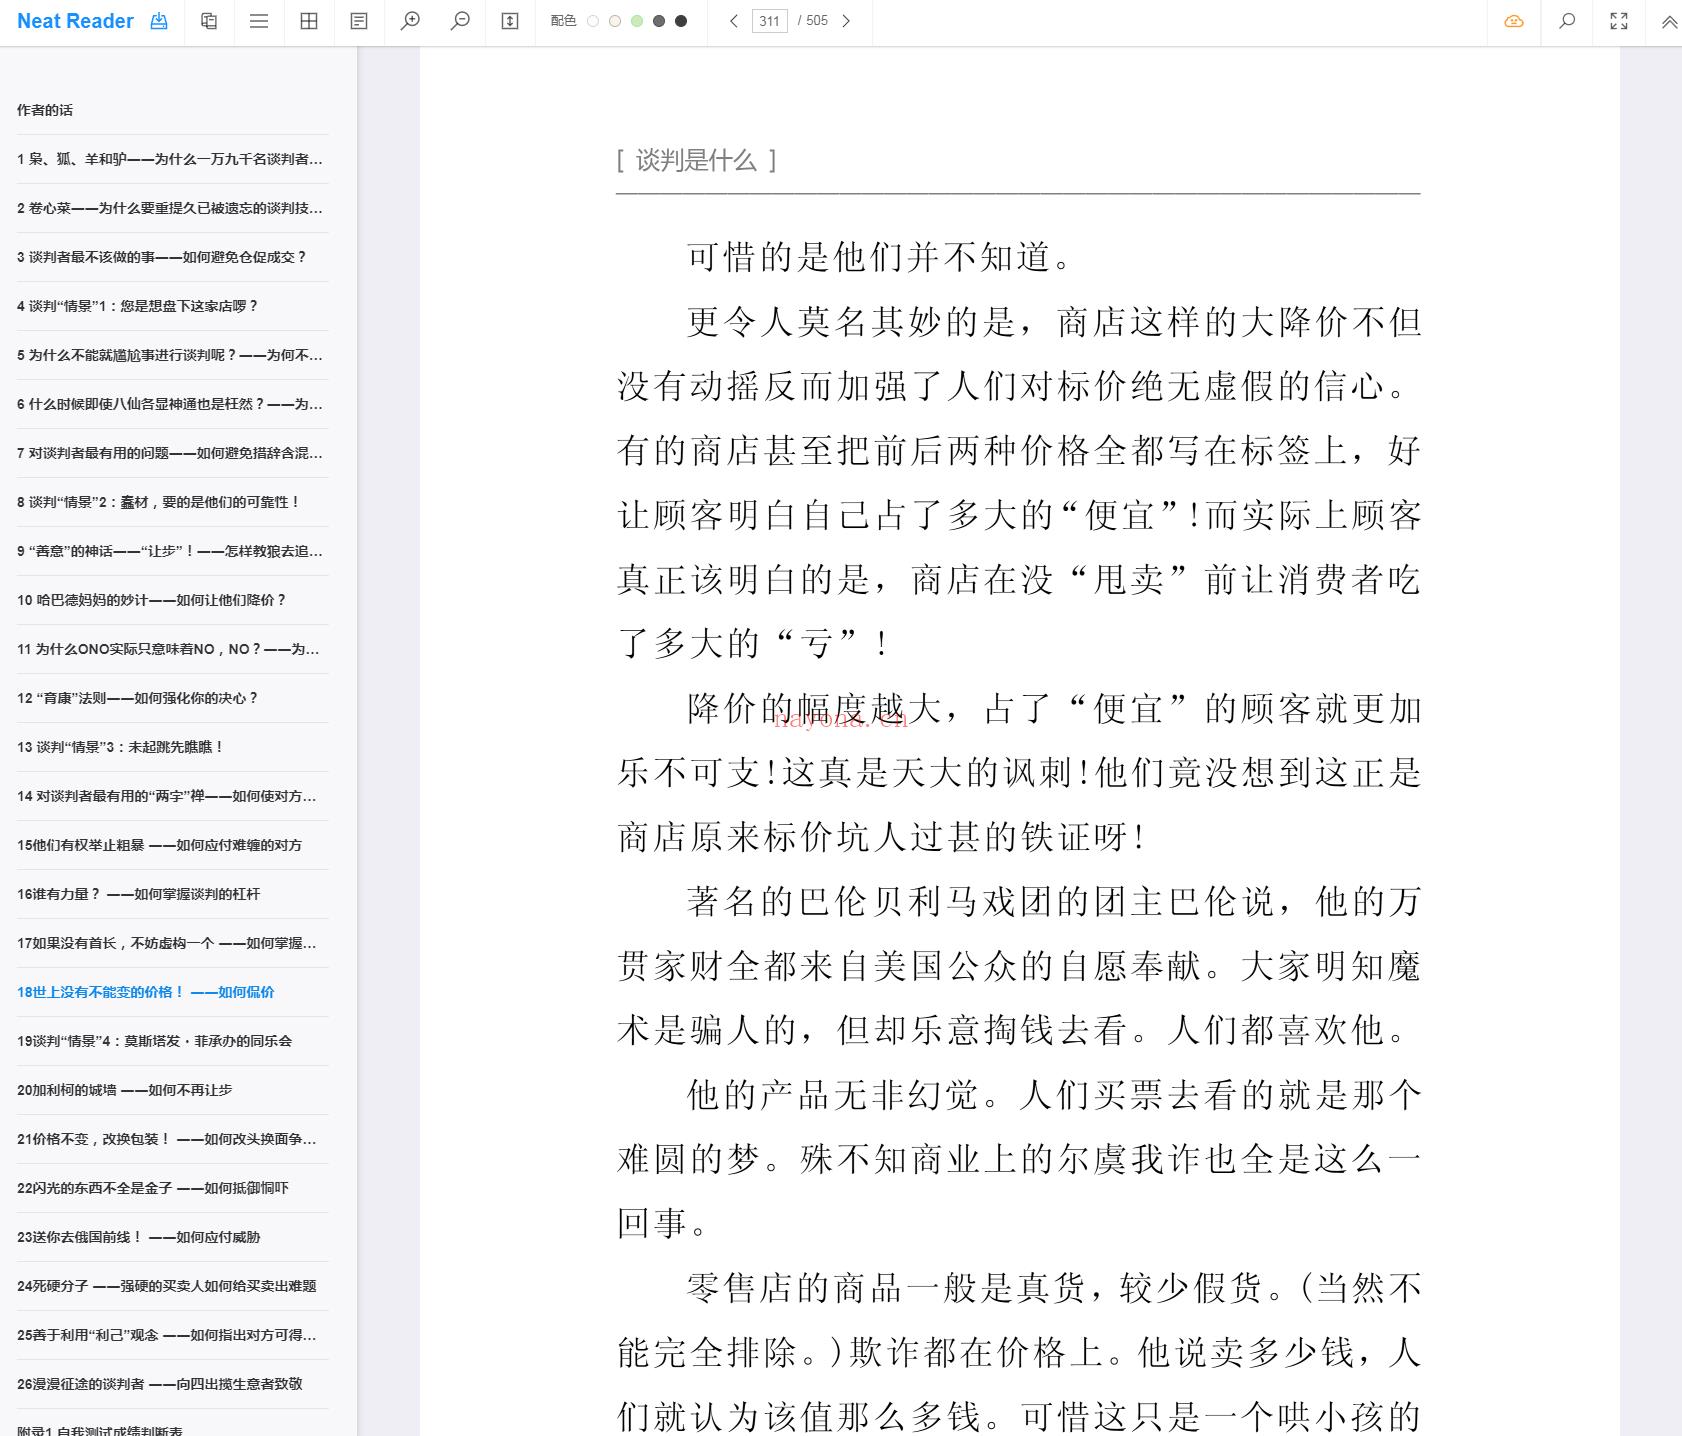Open chapter 9 “善意”的神话
1682x1436 pixels.
coord(170,551)
